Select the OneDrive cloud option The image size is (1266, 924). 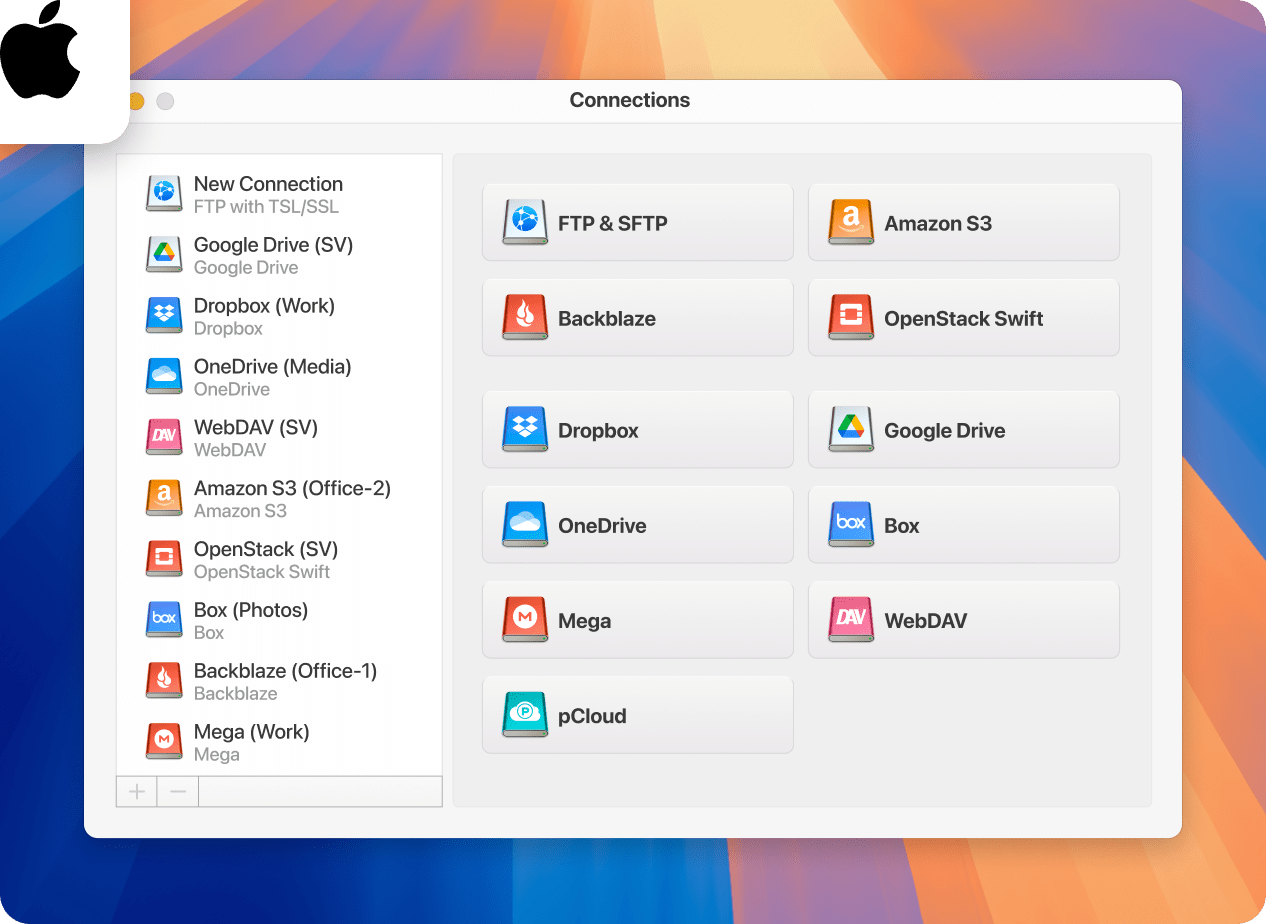point(637,524)
